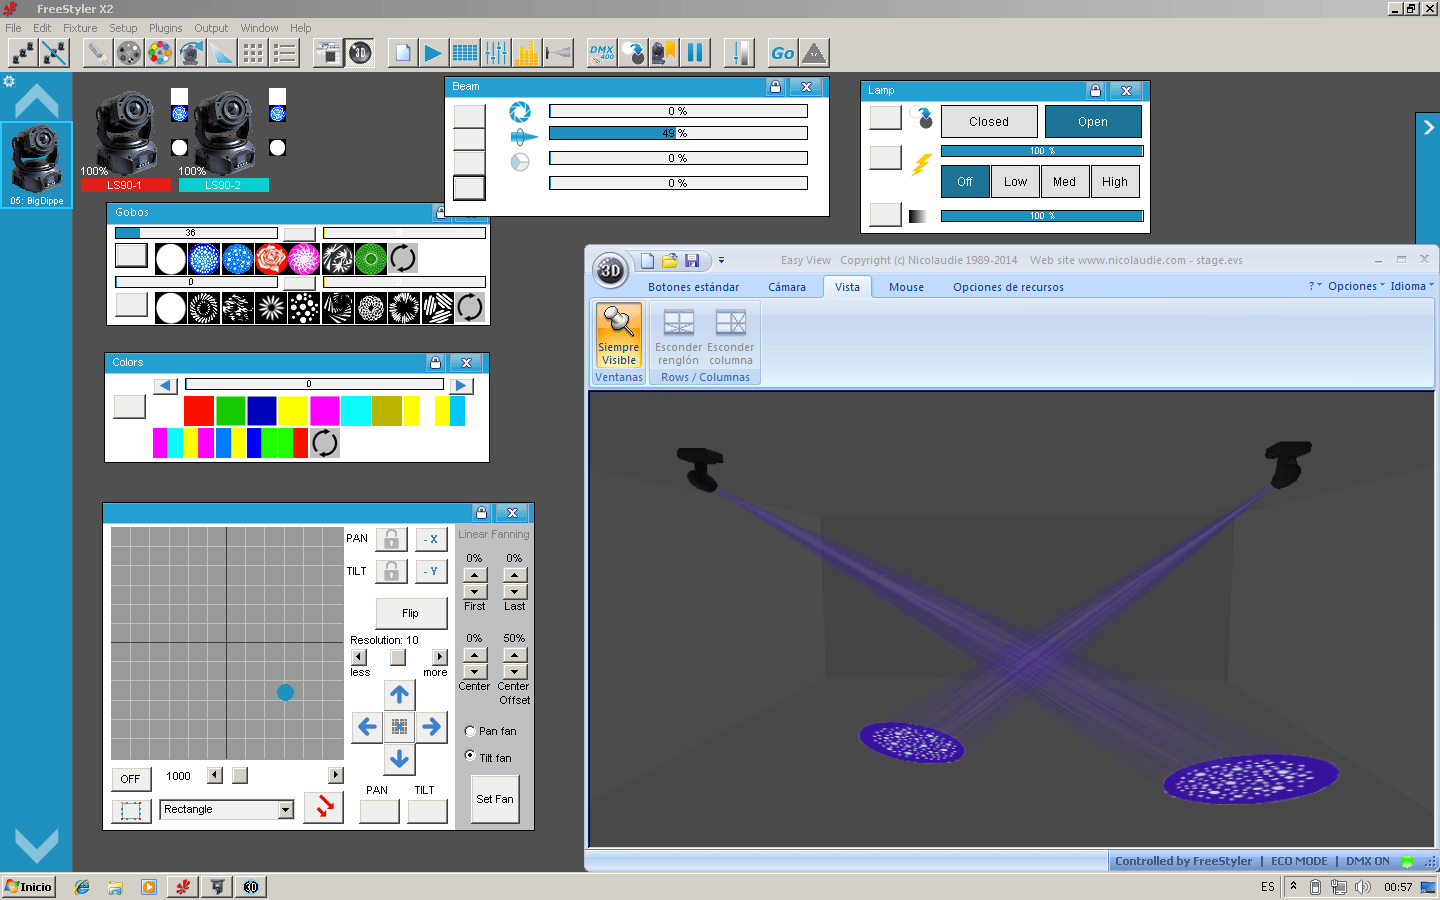Click the right arrow in pan/tilt pad
The image size is (1440, 900).
431,727
